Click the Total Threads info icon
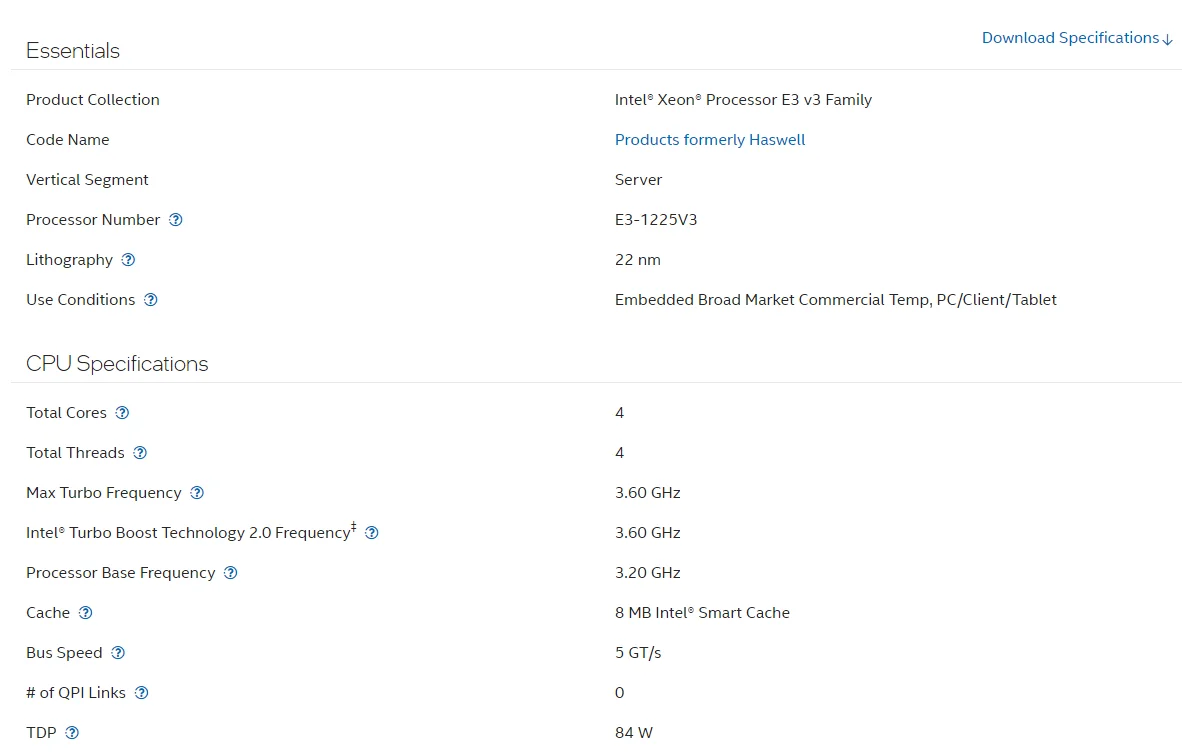1182x753 pixels. click(140, 453)
